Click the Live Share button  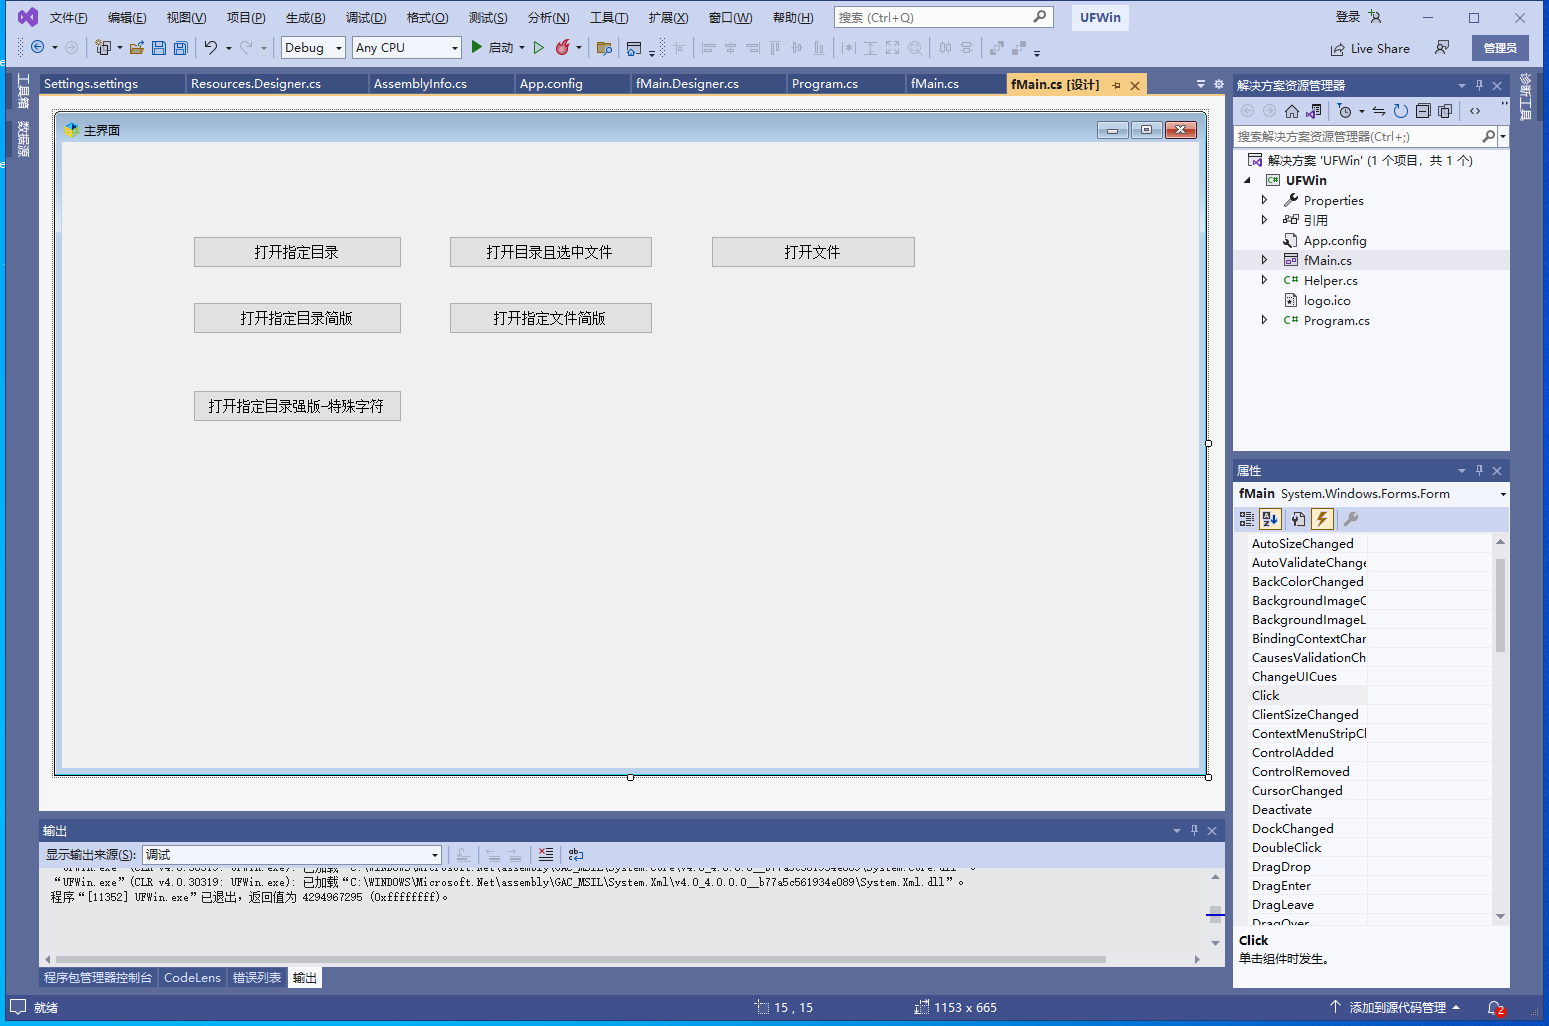coord(1370,48)
